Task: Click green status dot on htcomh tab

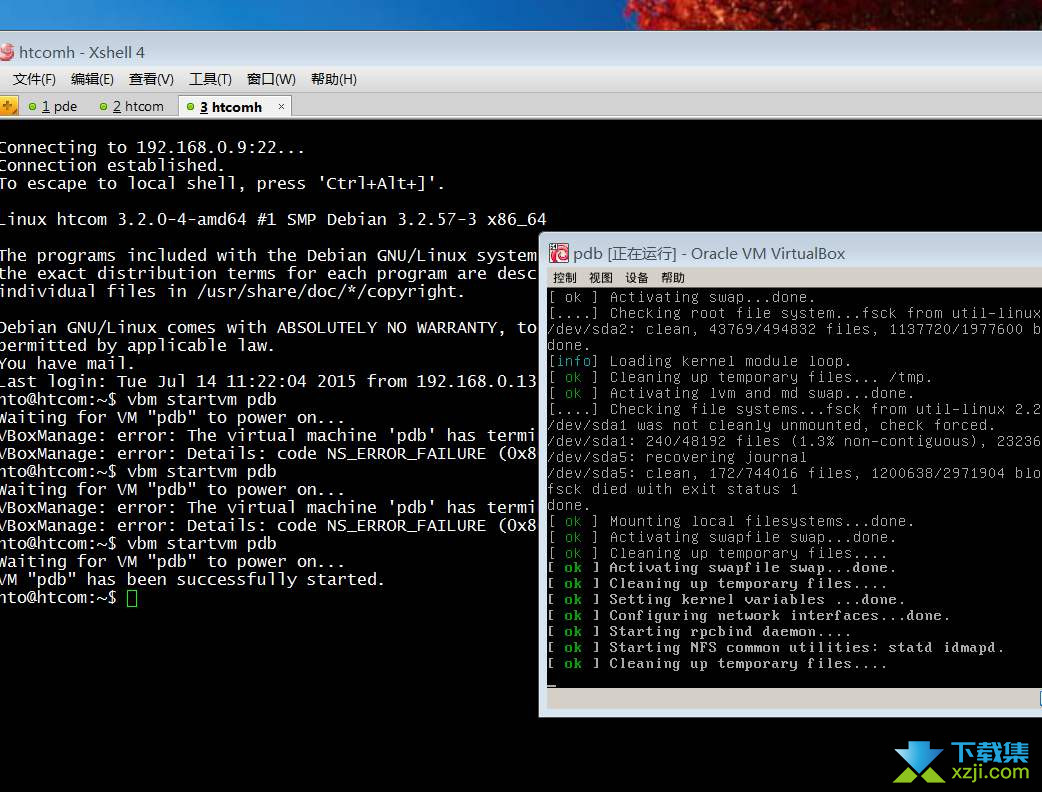Action: click(191, 106)
